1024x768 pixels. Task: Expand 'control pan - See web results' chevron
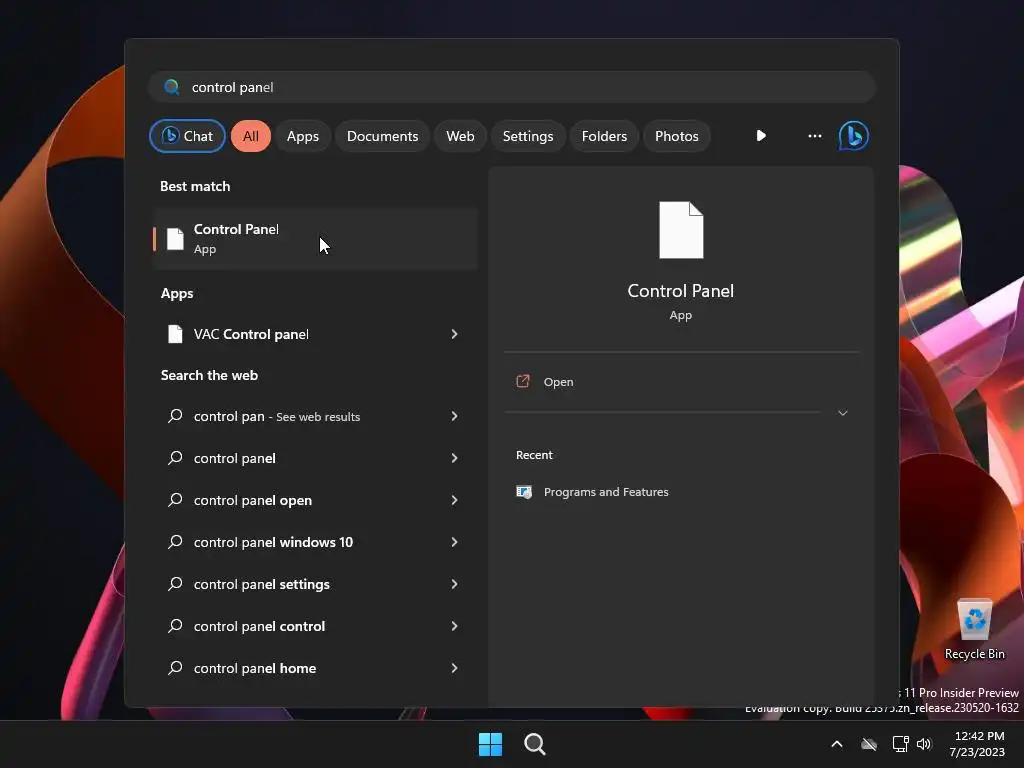(x=455, y=416)
